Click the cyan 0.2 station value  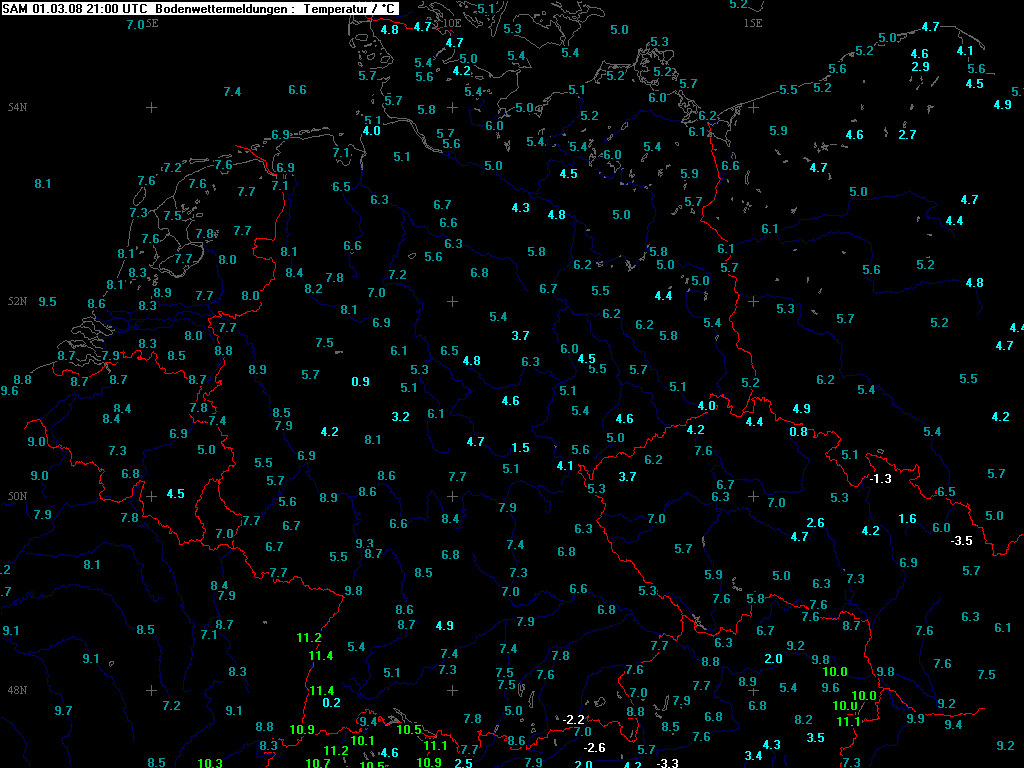[332, 703]
